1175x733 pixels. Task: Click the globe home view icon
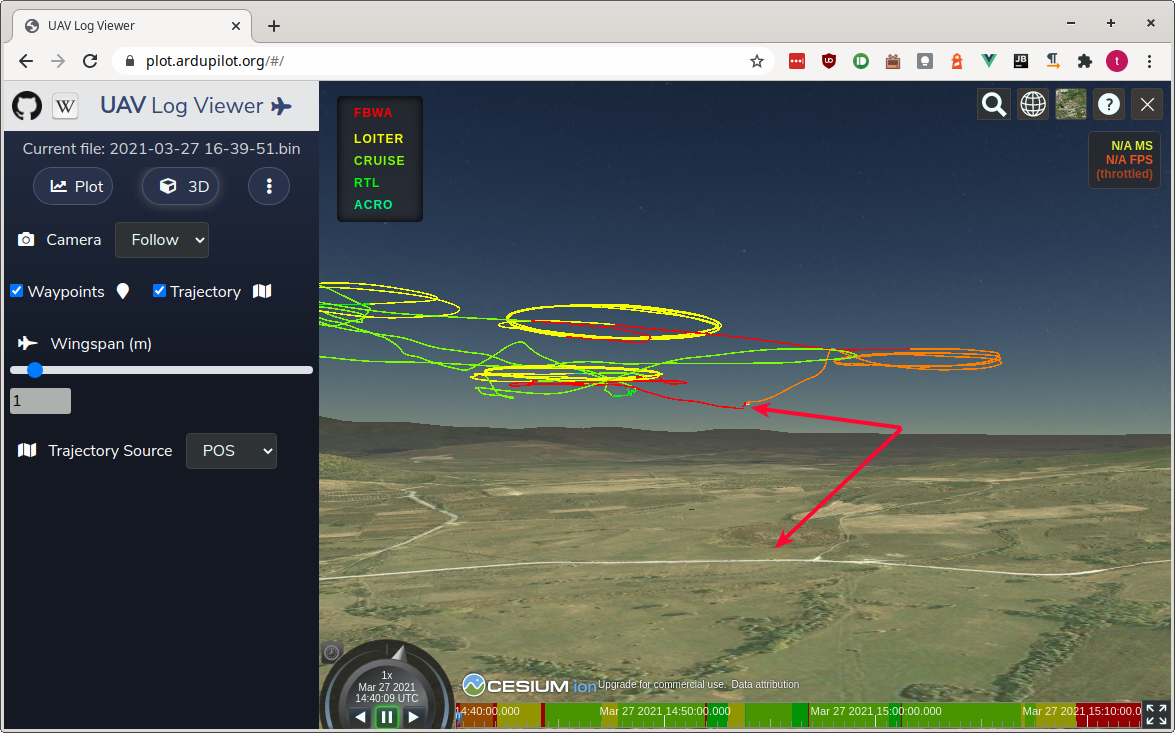click(x=1033, y=104)
